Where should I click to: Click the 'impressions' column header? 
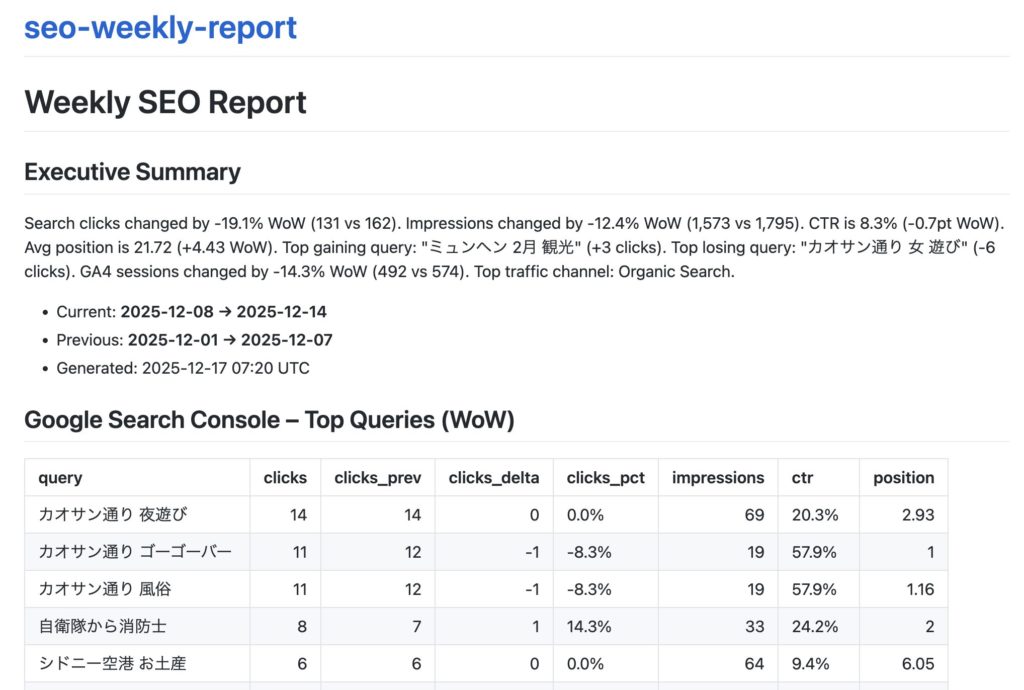tap(718, 478)
